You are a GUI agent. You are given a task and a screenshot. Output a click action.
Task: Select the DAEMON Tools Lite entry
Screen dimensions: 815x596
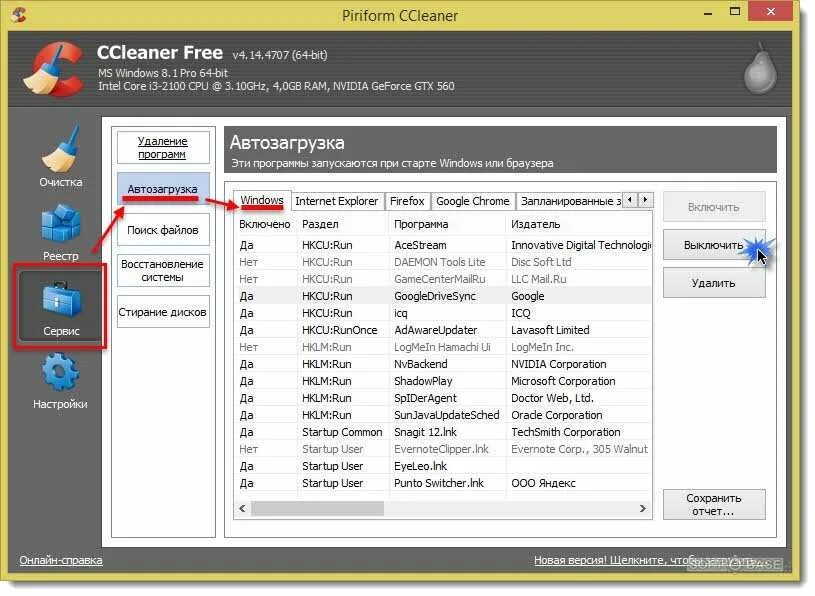443,262
